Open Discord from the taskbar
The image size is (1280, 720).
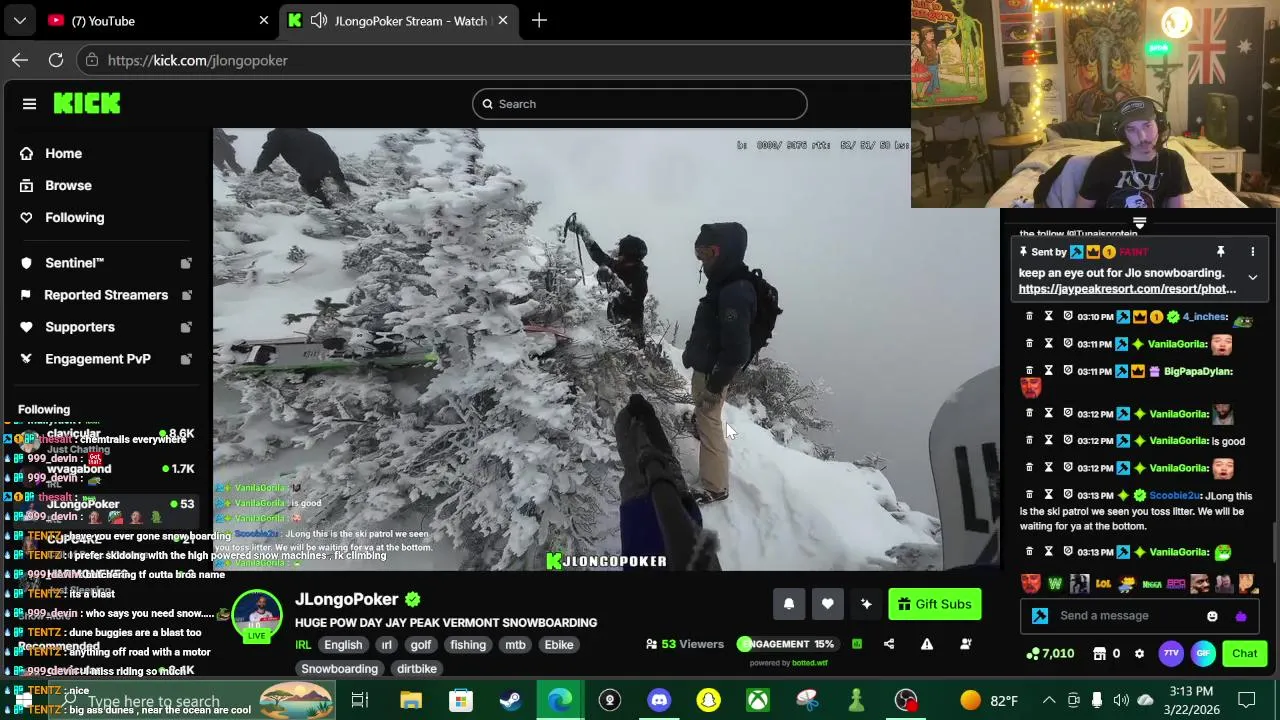pos(659,700)
